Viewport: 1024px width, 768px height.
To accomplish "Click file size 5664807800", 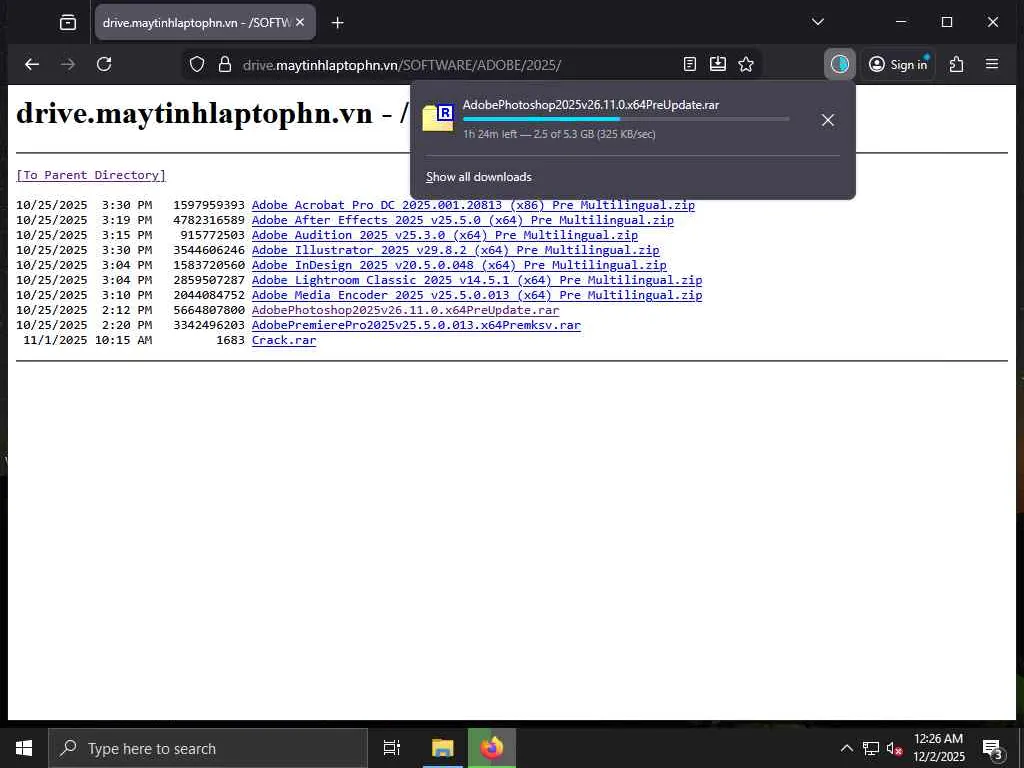I will 209,310.
